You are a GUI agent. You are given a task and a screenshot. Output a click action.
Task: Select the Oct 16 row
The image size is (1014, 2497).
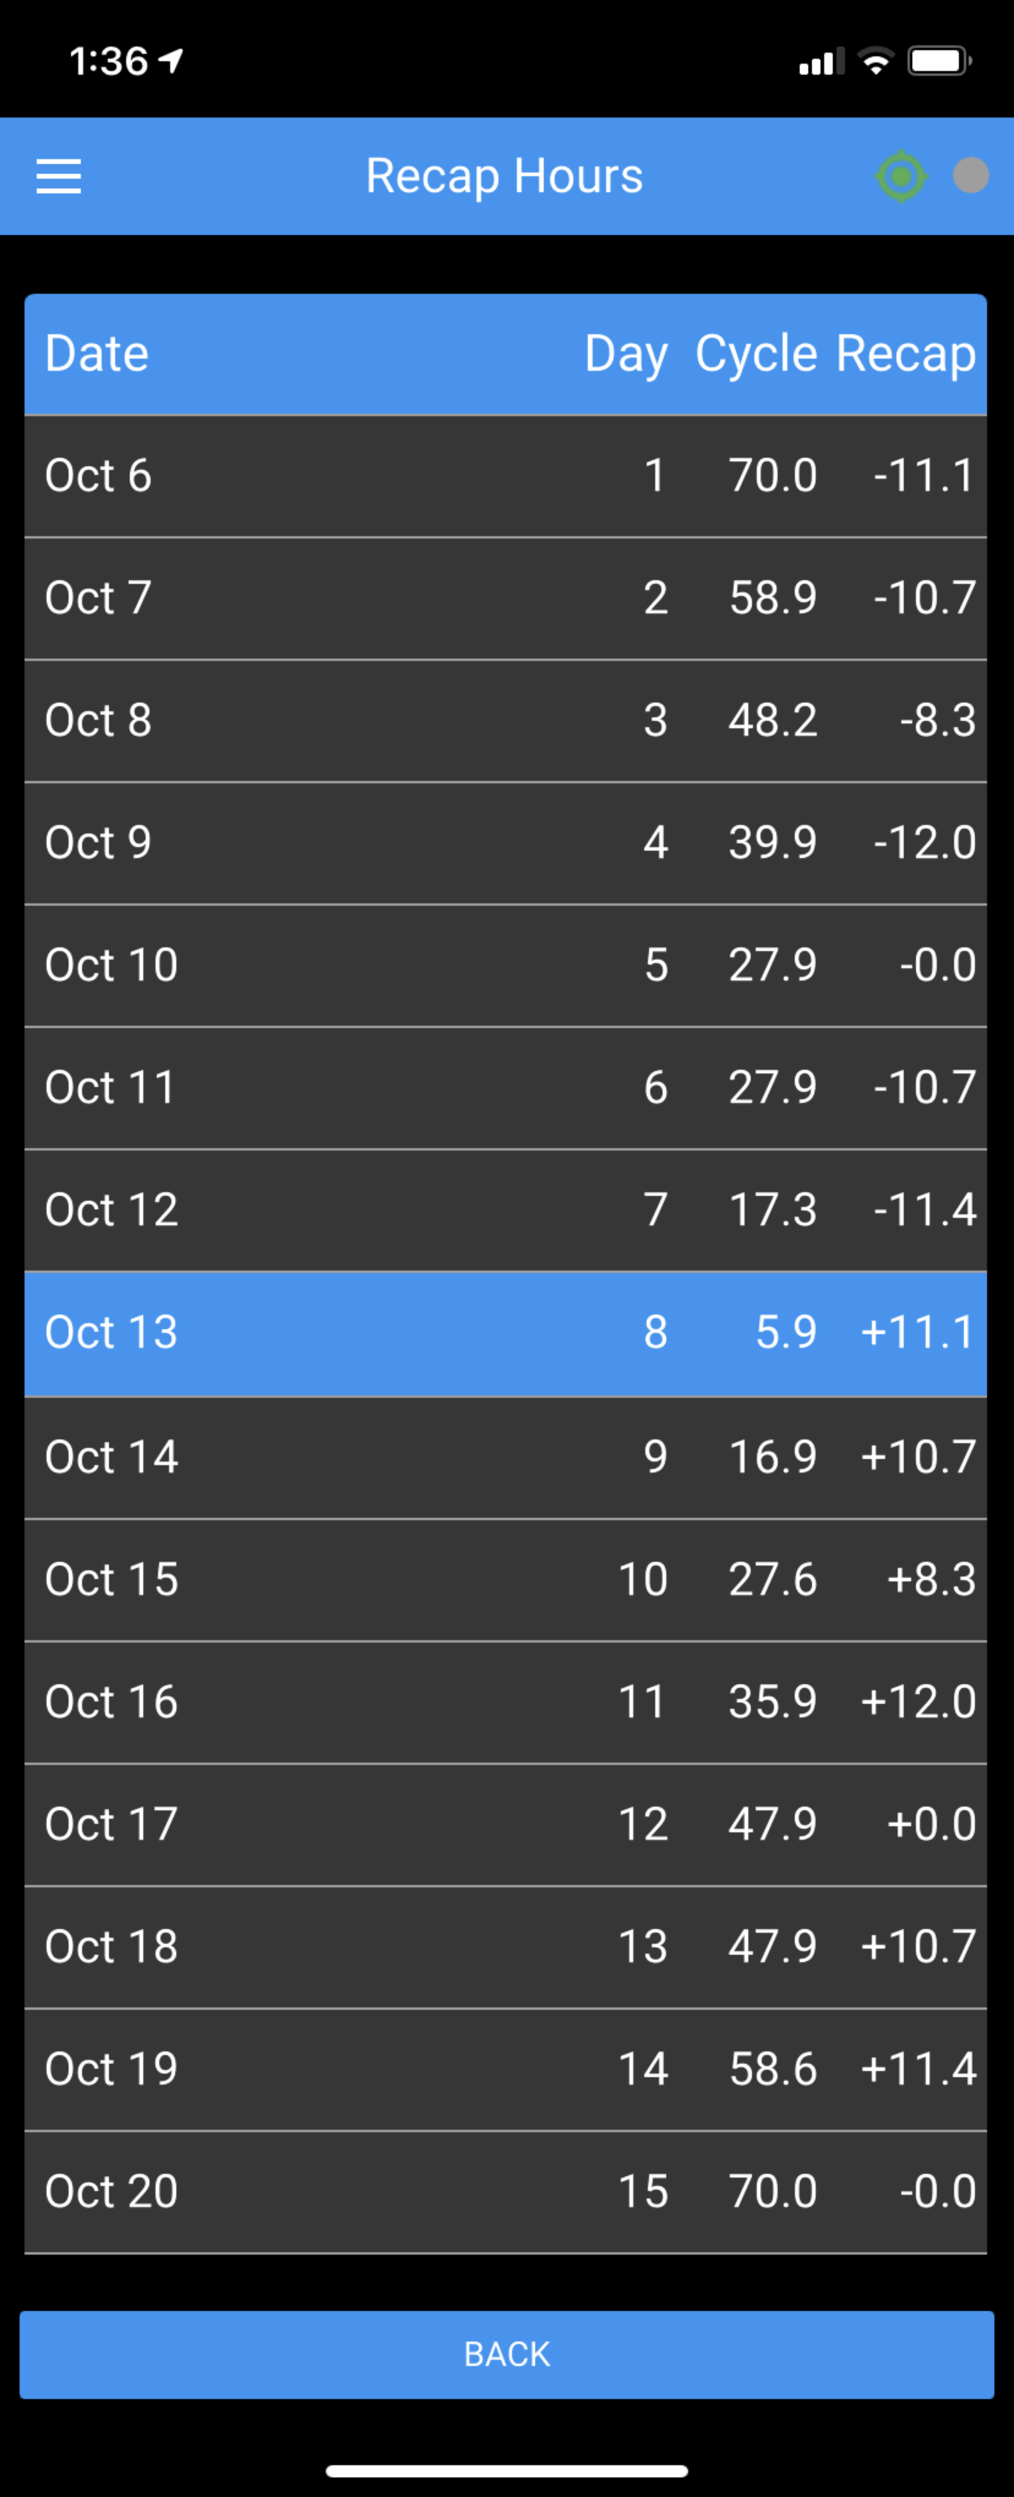506,1702
